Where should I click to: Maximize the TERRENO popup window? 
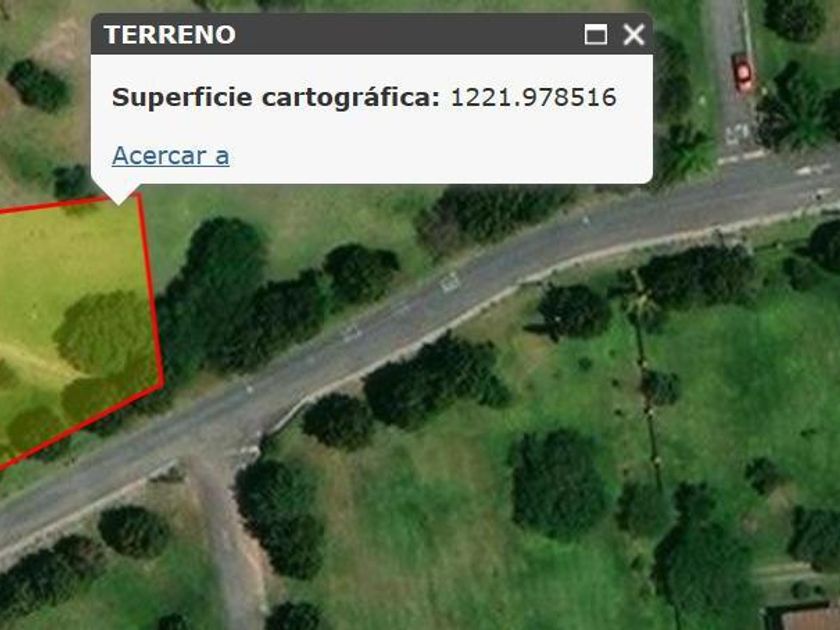pos(596,35)
